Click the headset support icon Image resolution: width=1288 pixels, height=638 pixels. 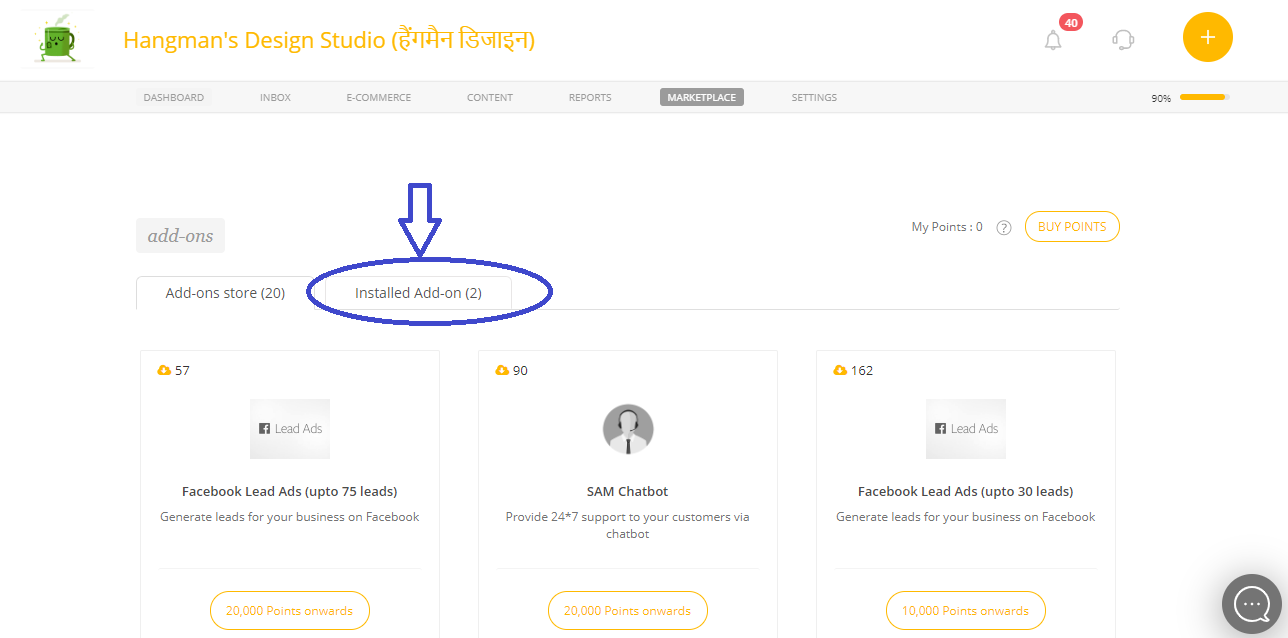coord(1123,39)
